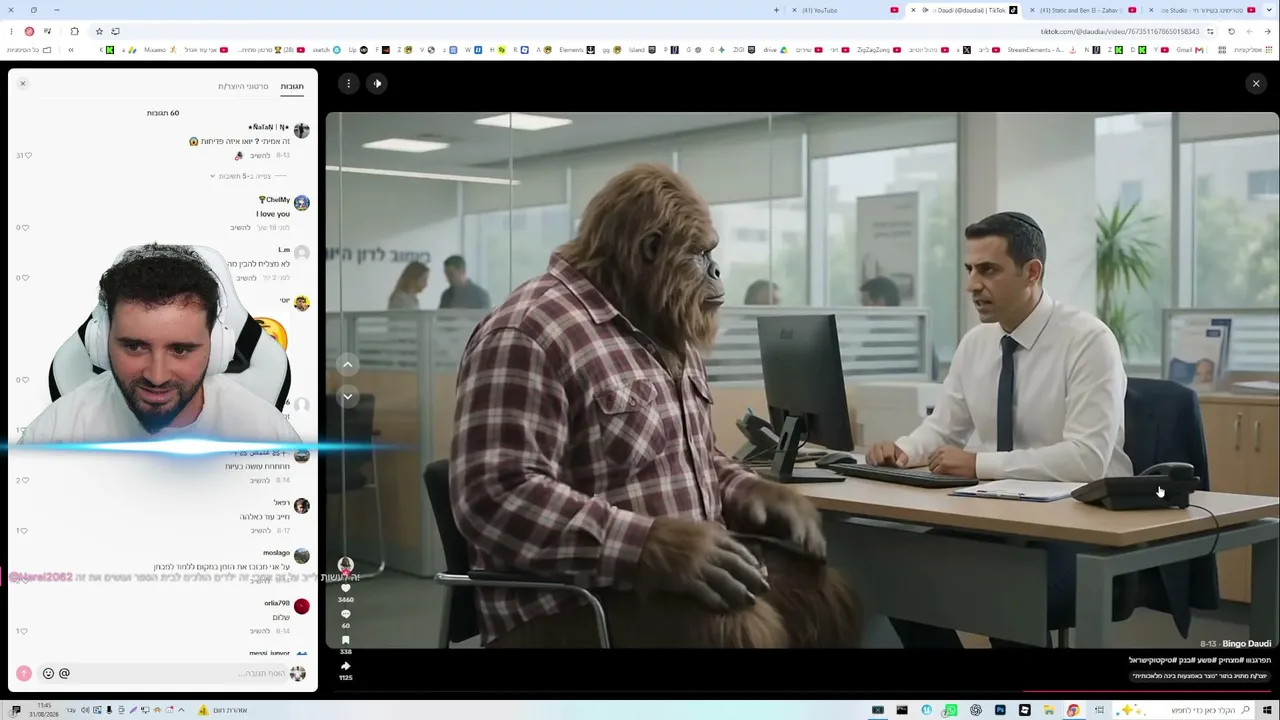Image resolution: width=1280 pixels, height=720 pixels.
Task: Open the taskbar volume icon
Action: [x=84, y=710]
